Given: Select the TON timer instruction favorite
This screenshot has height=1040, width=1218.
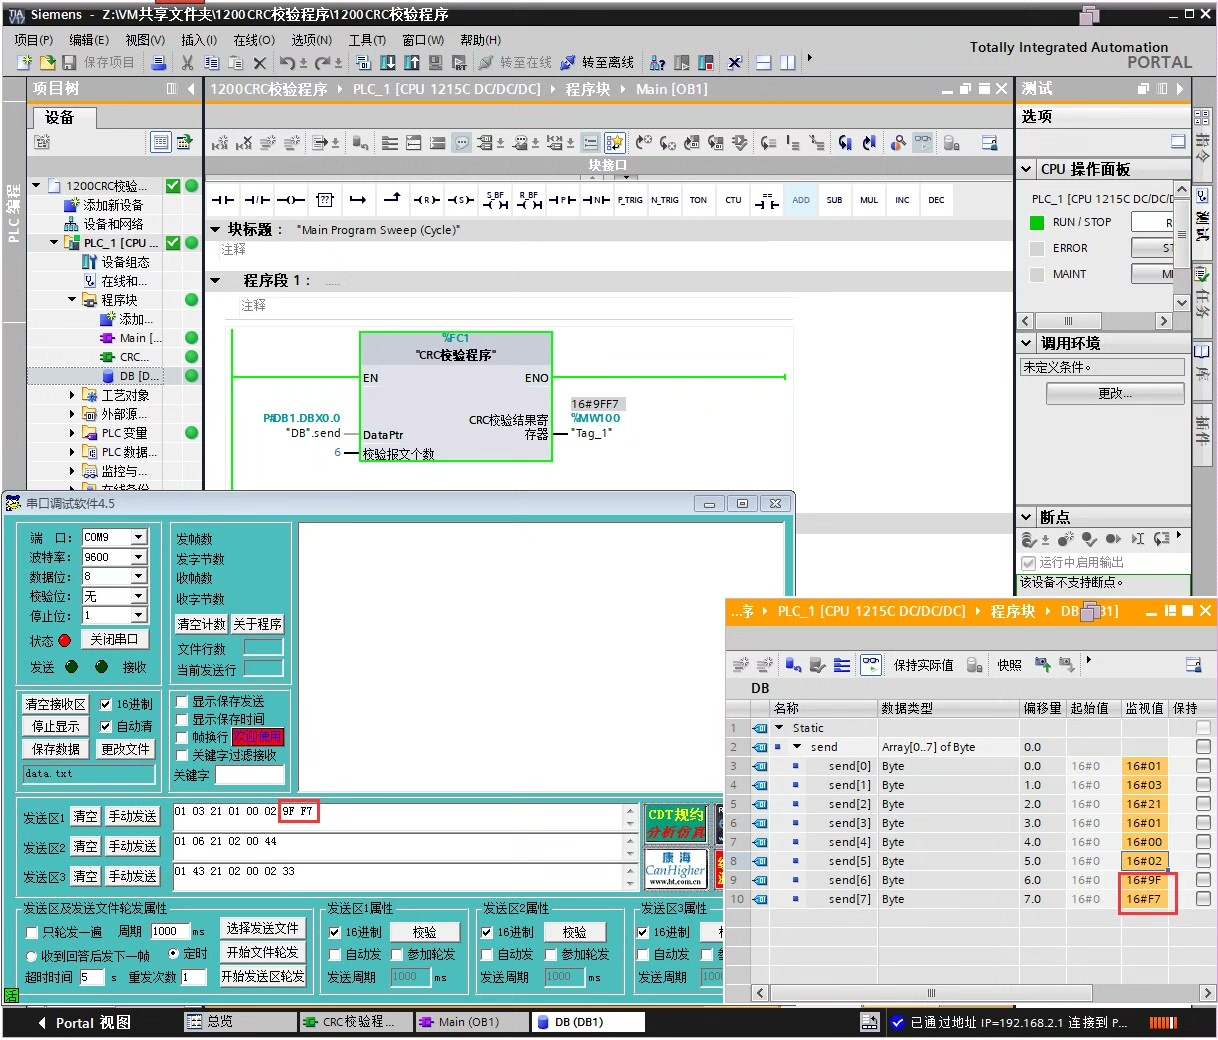Looking at the screenshot, I should (x=698, y=200).
